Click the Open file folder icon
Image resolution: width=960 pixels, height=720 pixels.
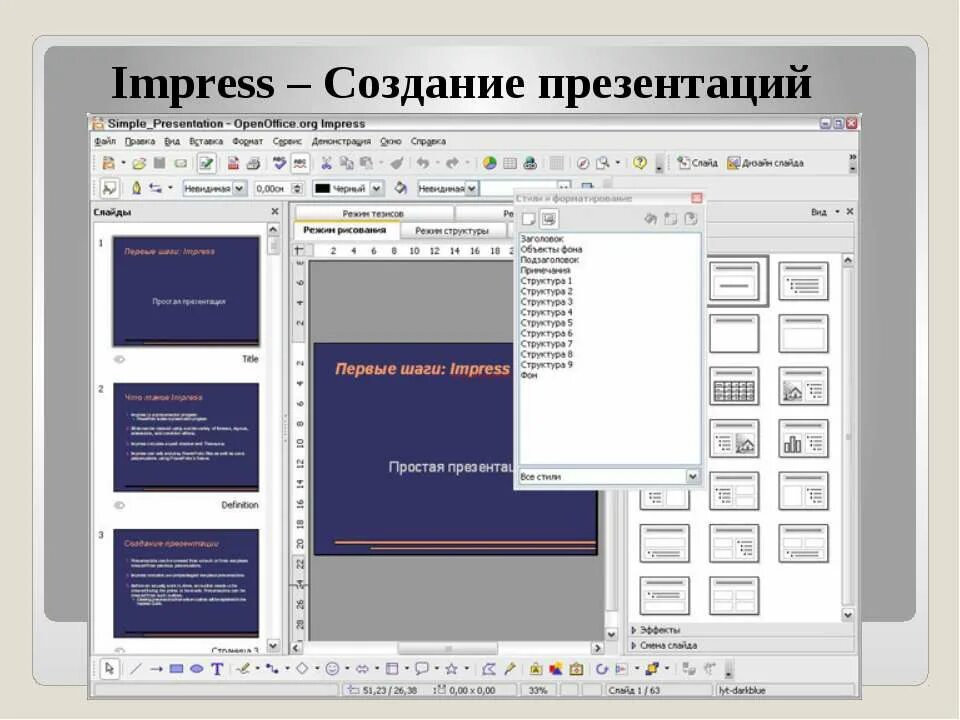point(139,163)
